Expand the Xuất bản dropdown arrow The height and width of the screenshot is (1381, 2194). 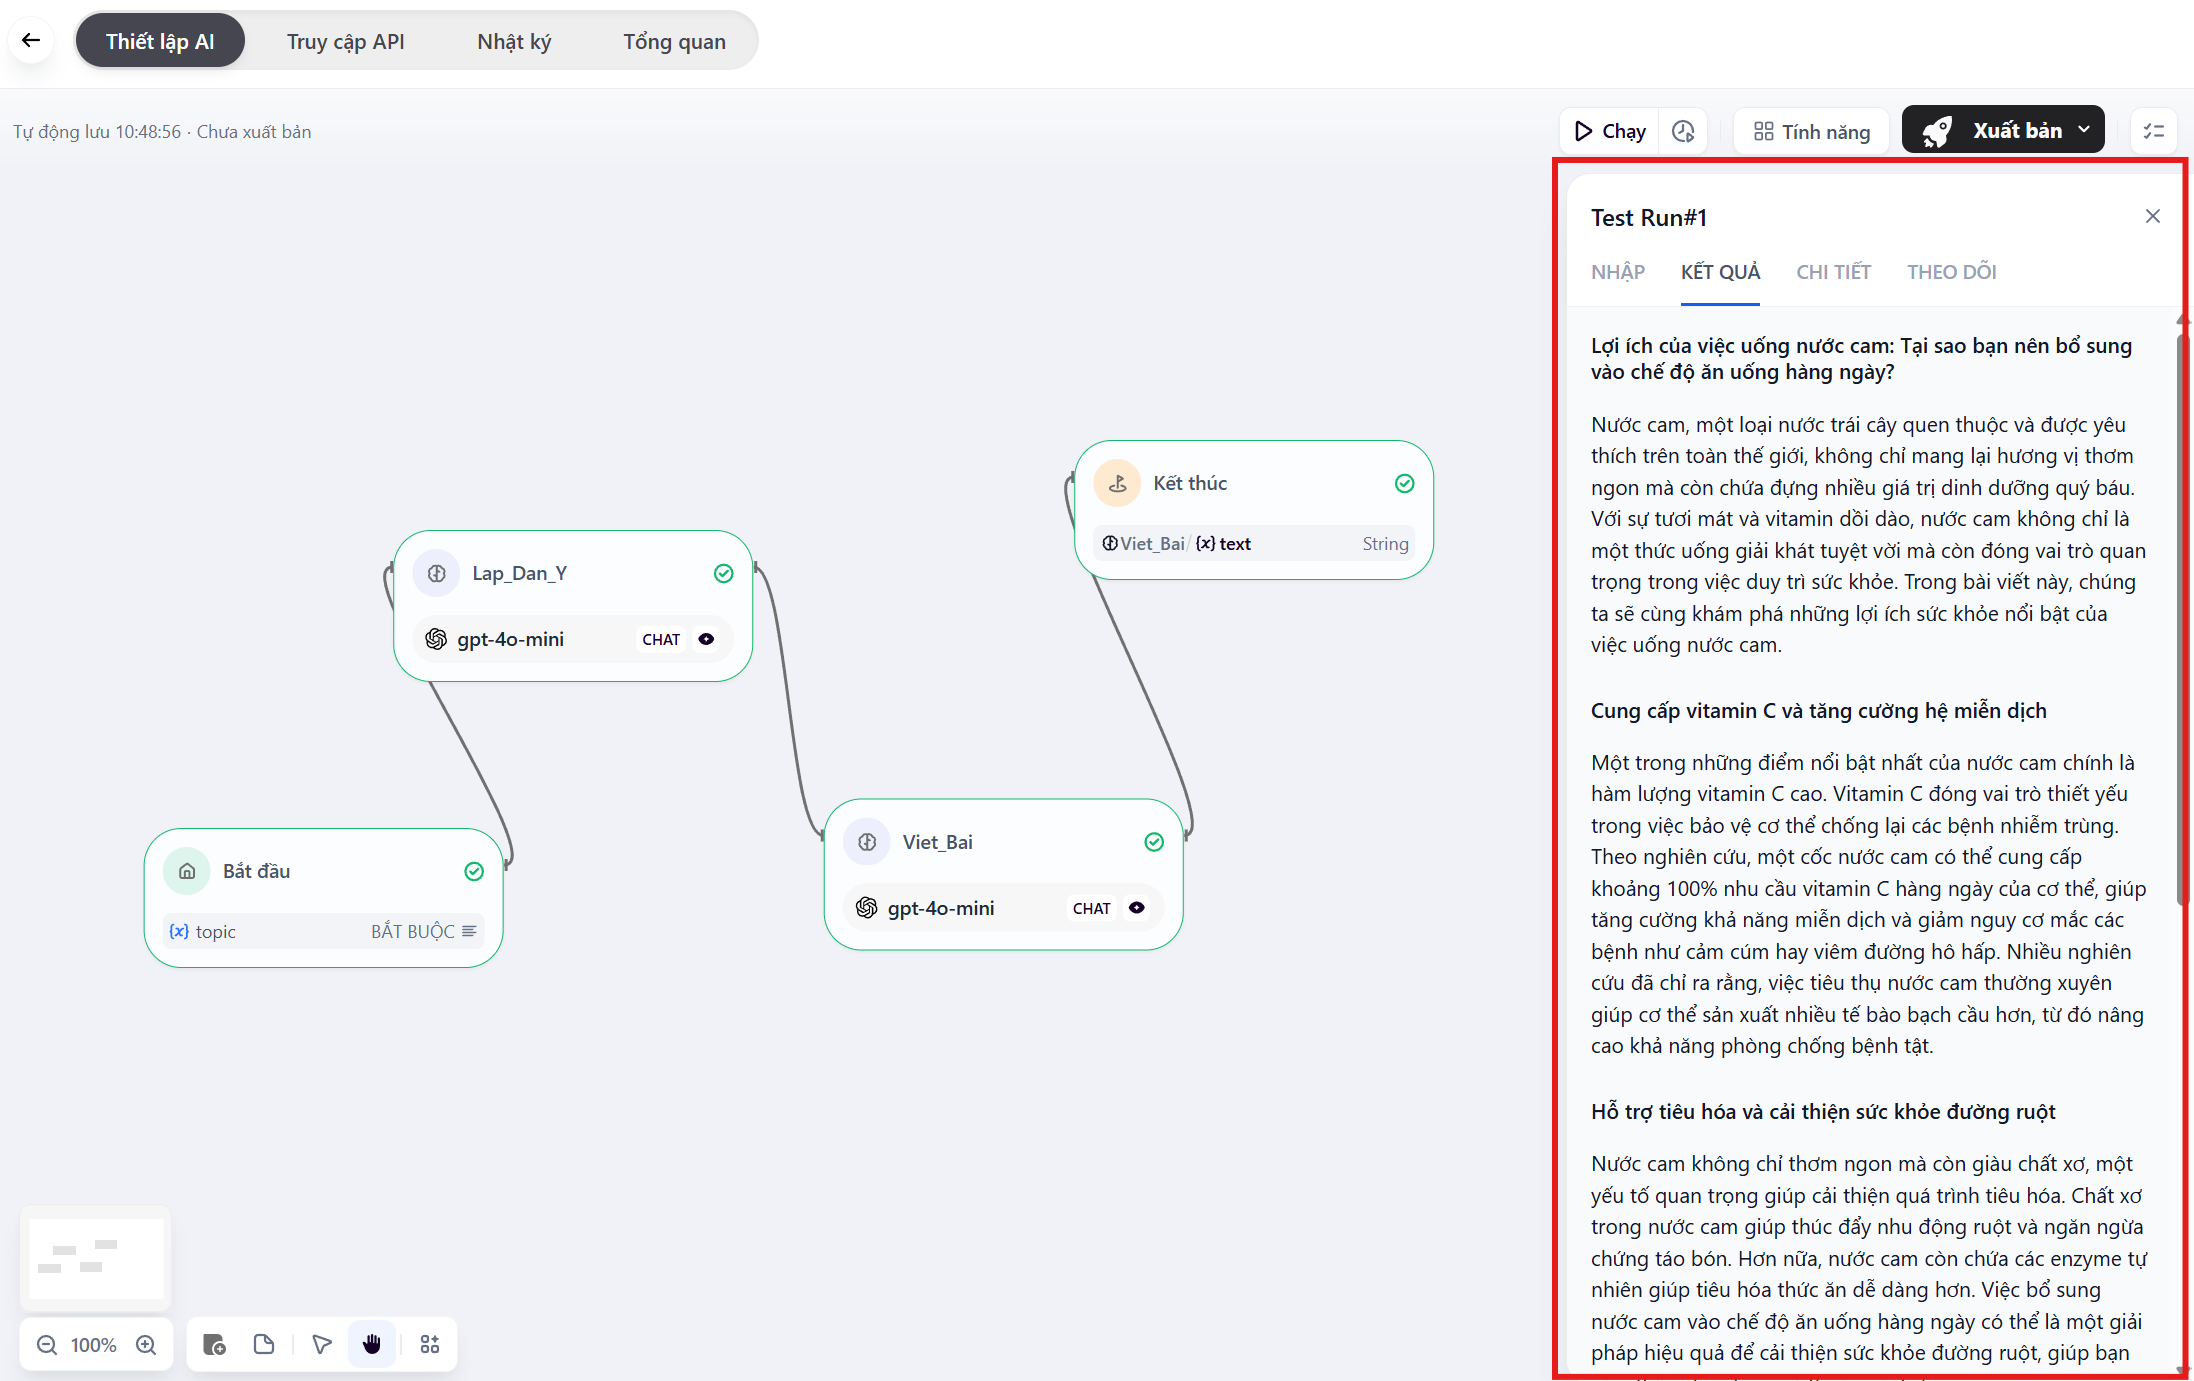(x=2084, y=131)
